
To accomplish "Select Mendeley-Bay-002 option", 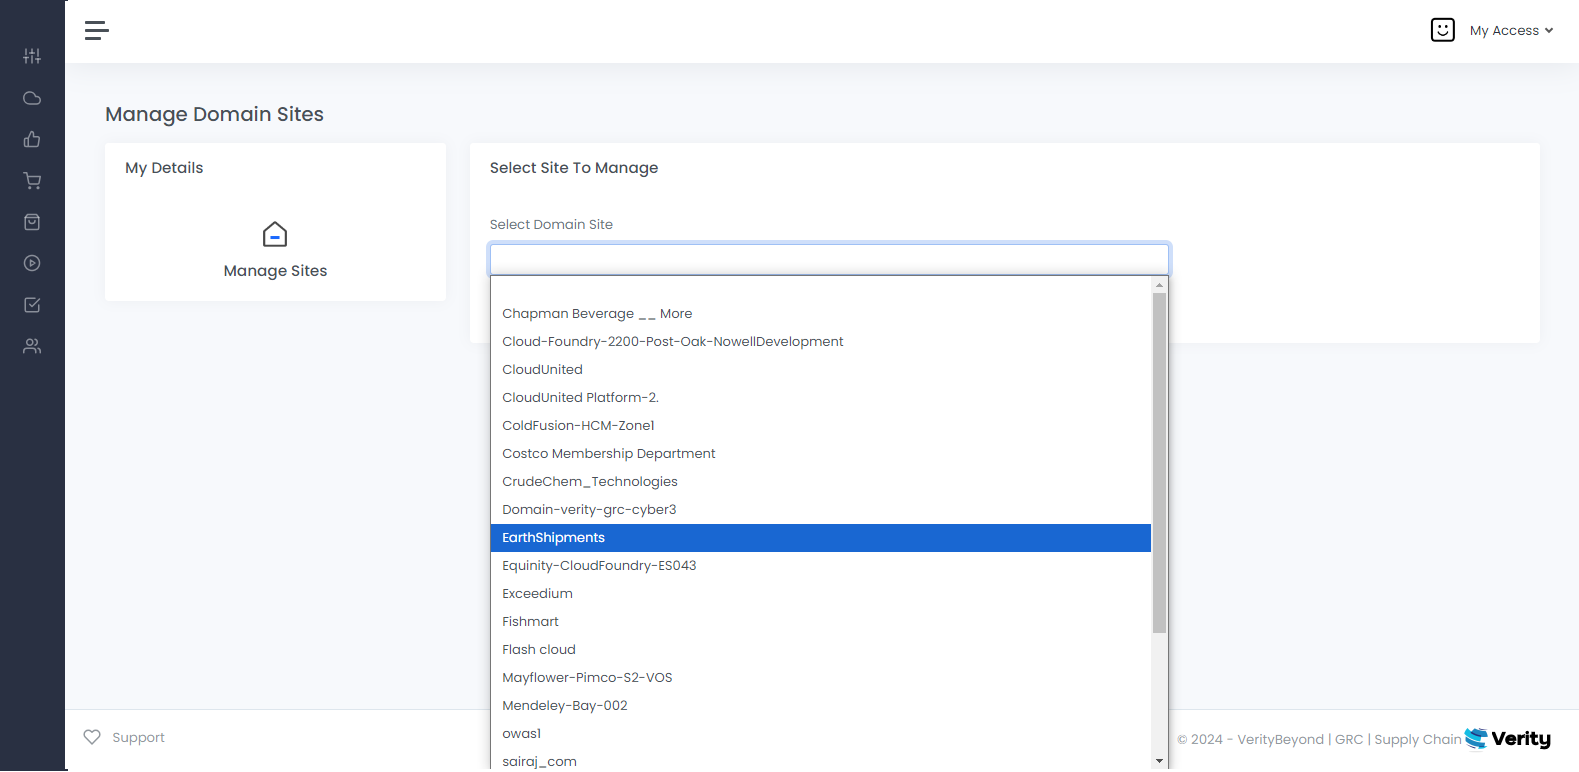I will pos(821,706).
